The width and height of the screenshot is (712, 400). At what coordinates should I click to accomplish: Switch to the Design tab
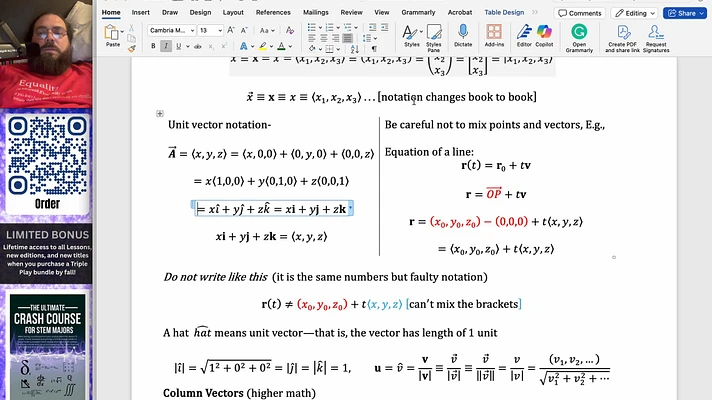pyautogui.click(x=200, y=12)
